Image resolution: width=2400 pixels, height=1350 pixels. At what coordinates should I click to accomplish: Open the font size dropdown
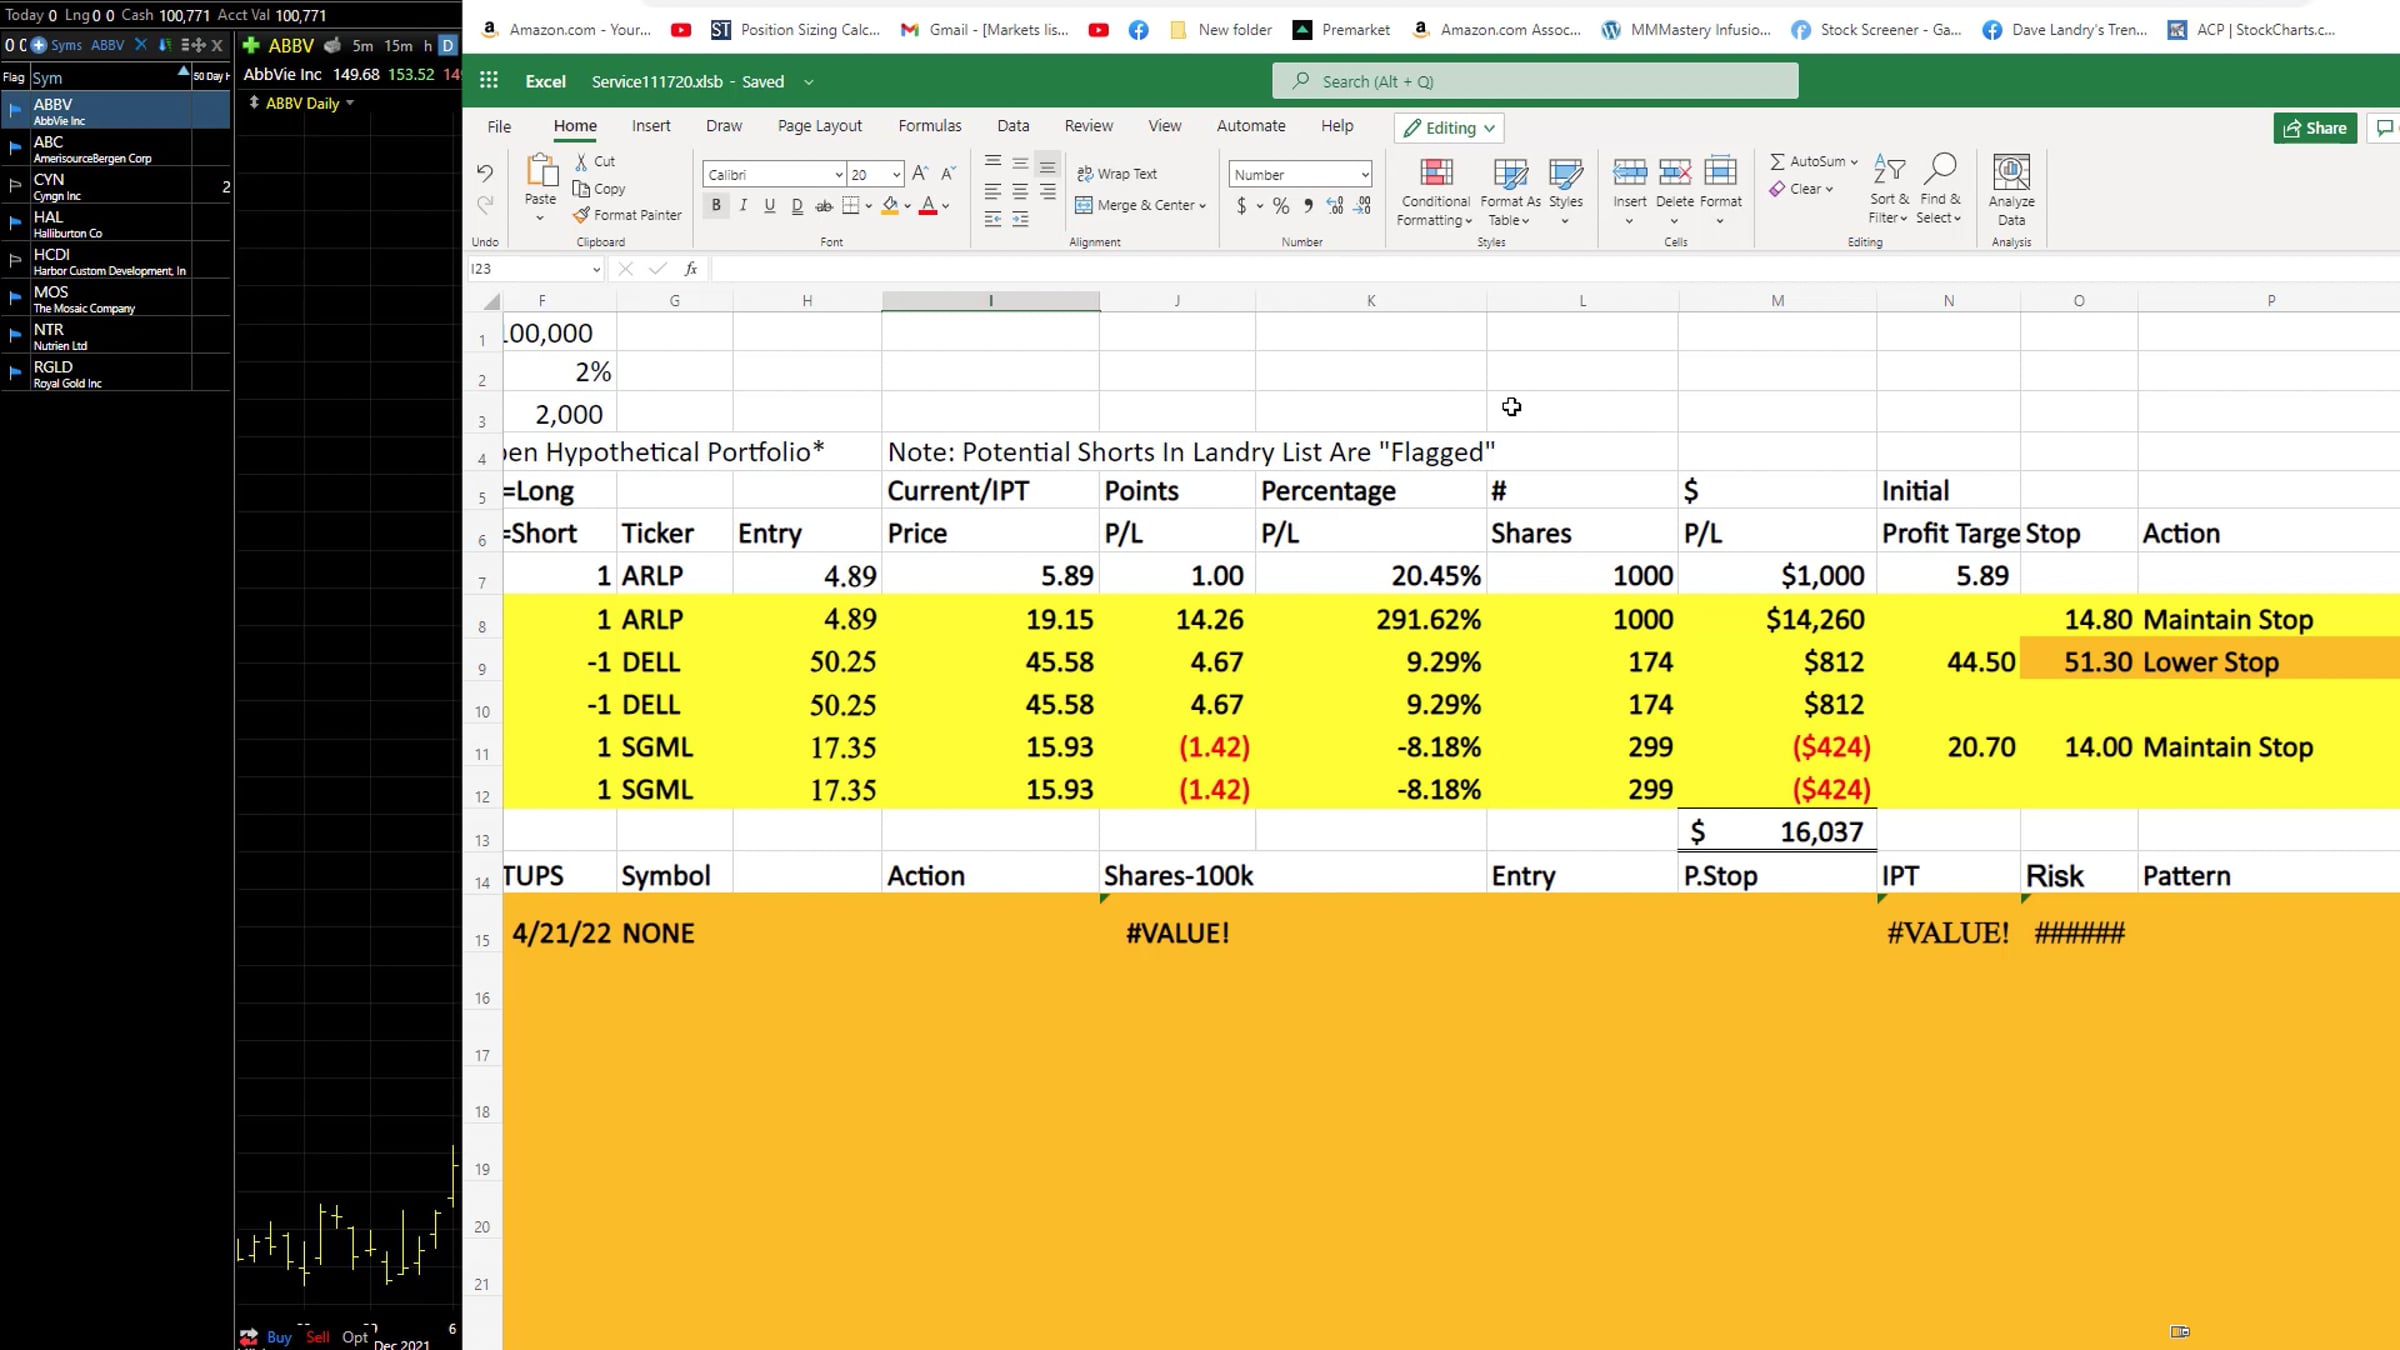point(896,174)
